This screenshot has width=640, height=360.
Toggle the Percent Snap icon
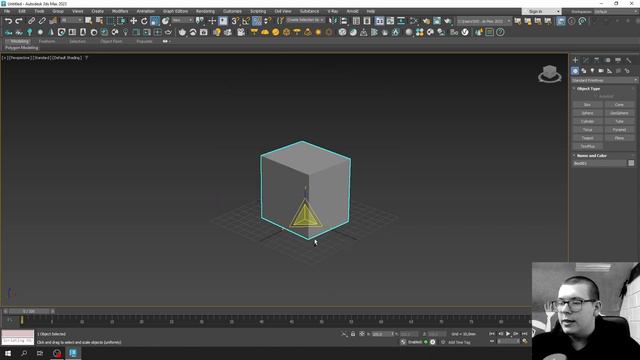click(x=257, y=21)
